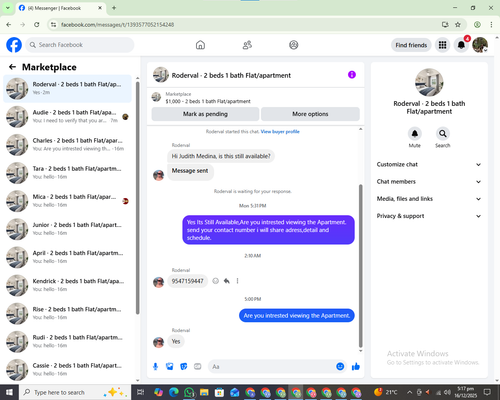500x400 pixels.
Task: Click the address bar URL
Action: [x=117, y=25]
